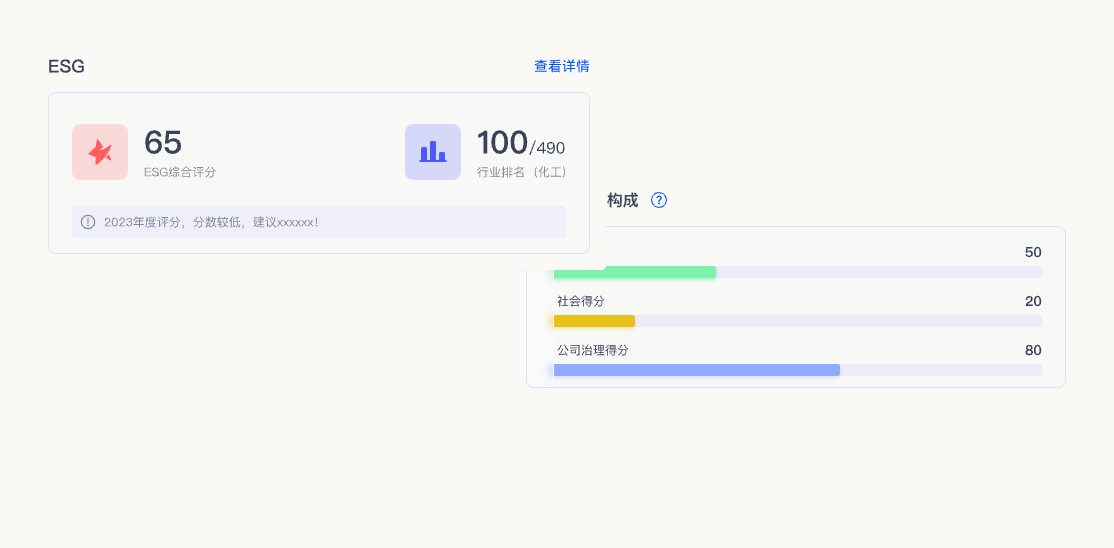Click the green progress bar
The width and height of the screenshot is (1114, 548).
pyautogui.click(x=634, y=272)
